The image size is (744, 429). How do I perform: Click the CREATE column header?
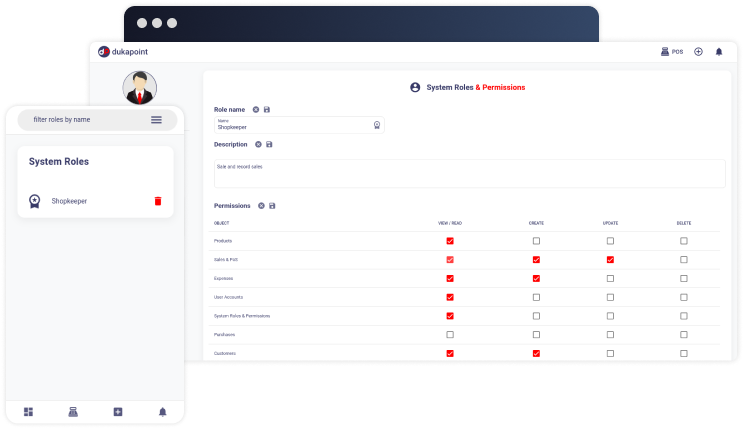[536, 223]
